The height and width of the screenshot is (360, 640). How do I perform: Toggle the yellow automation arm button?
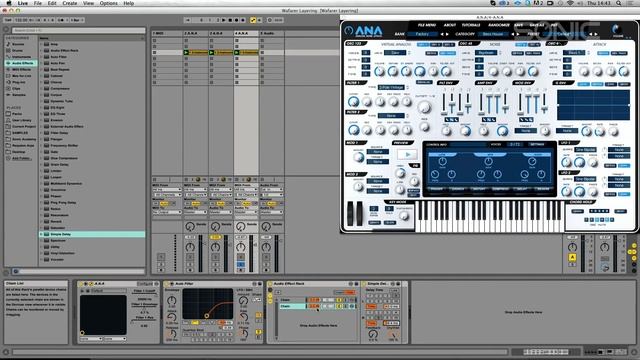pos(253,20)
